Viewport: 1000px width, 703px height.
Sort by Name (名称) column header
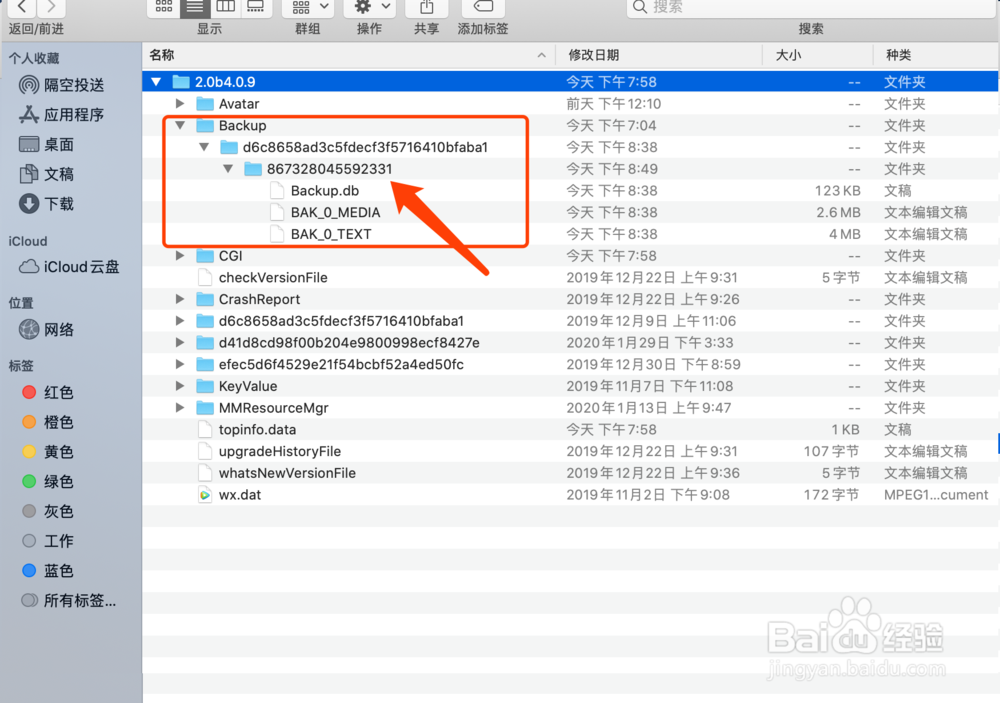point(348,55)
